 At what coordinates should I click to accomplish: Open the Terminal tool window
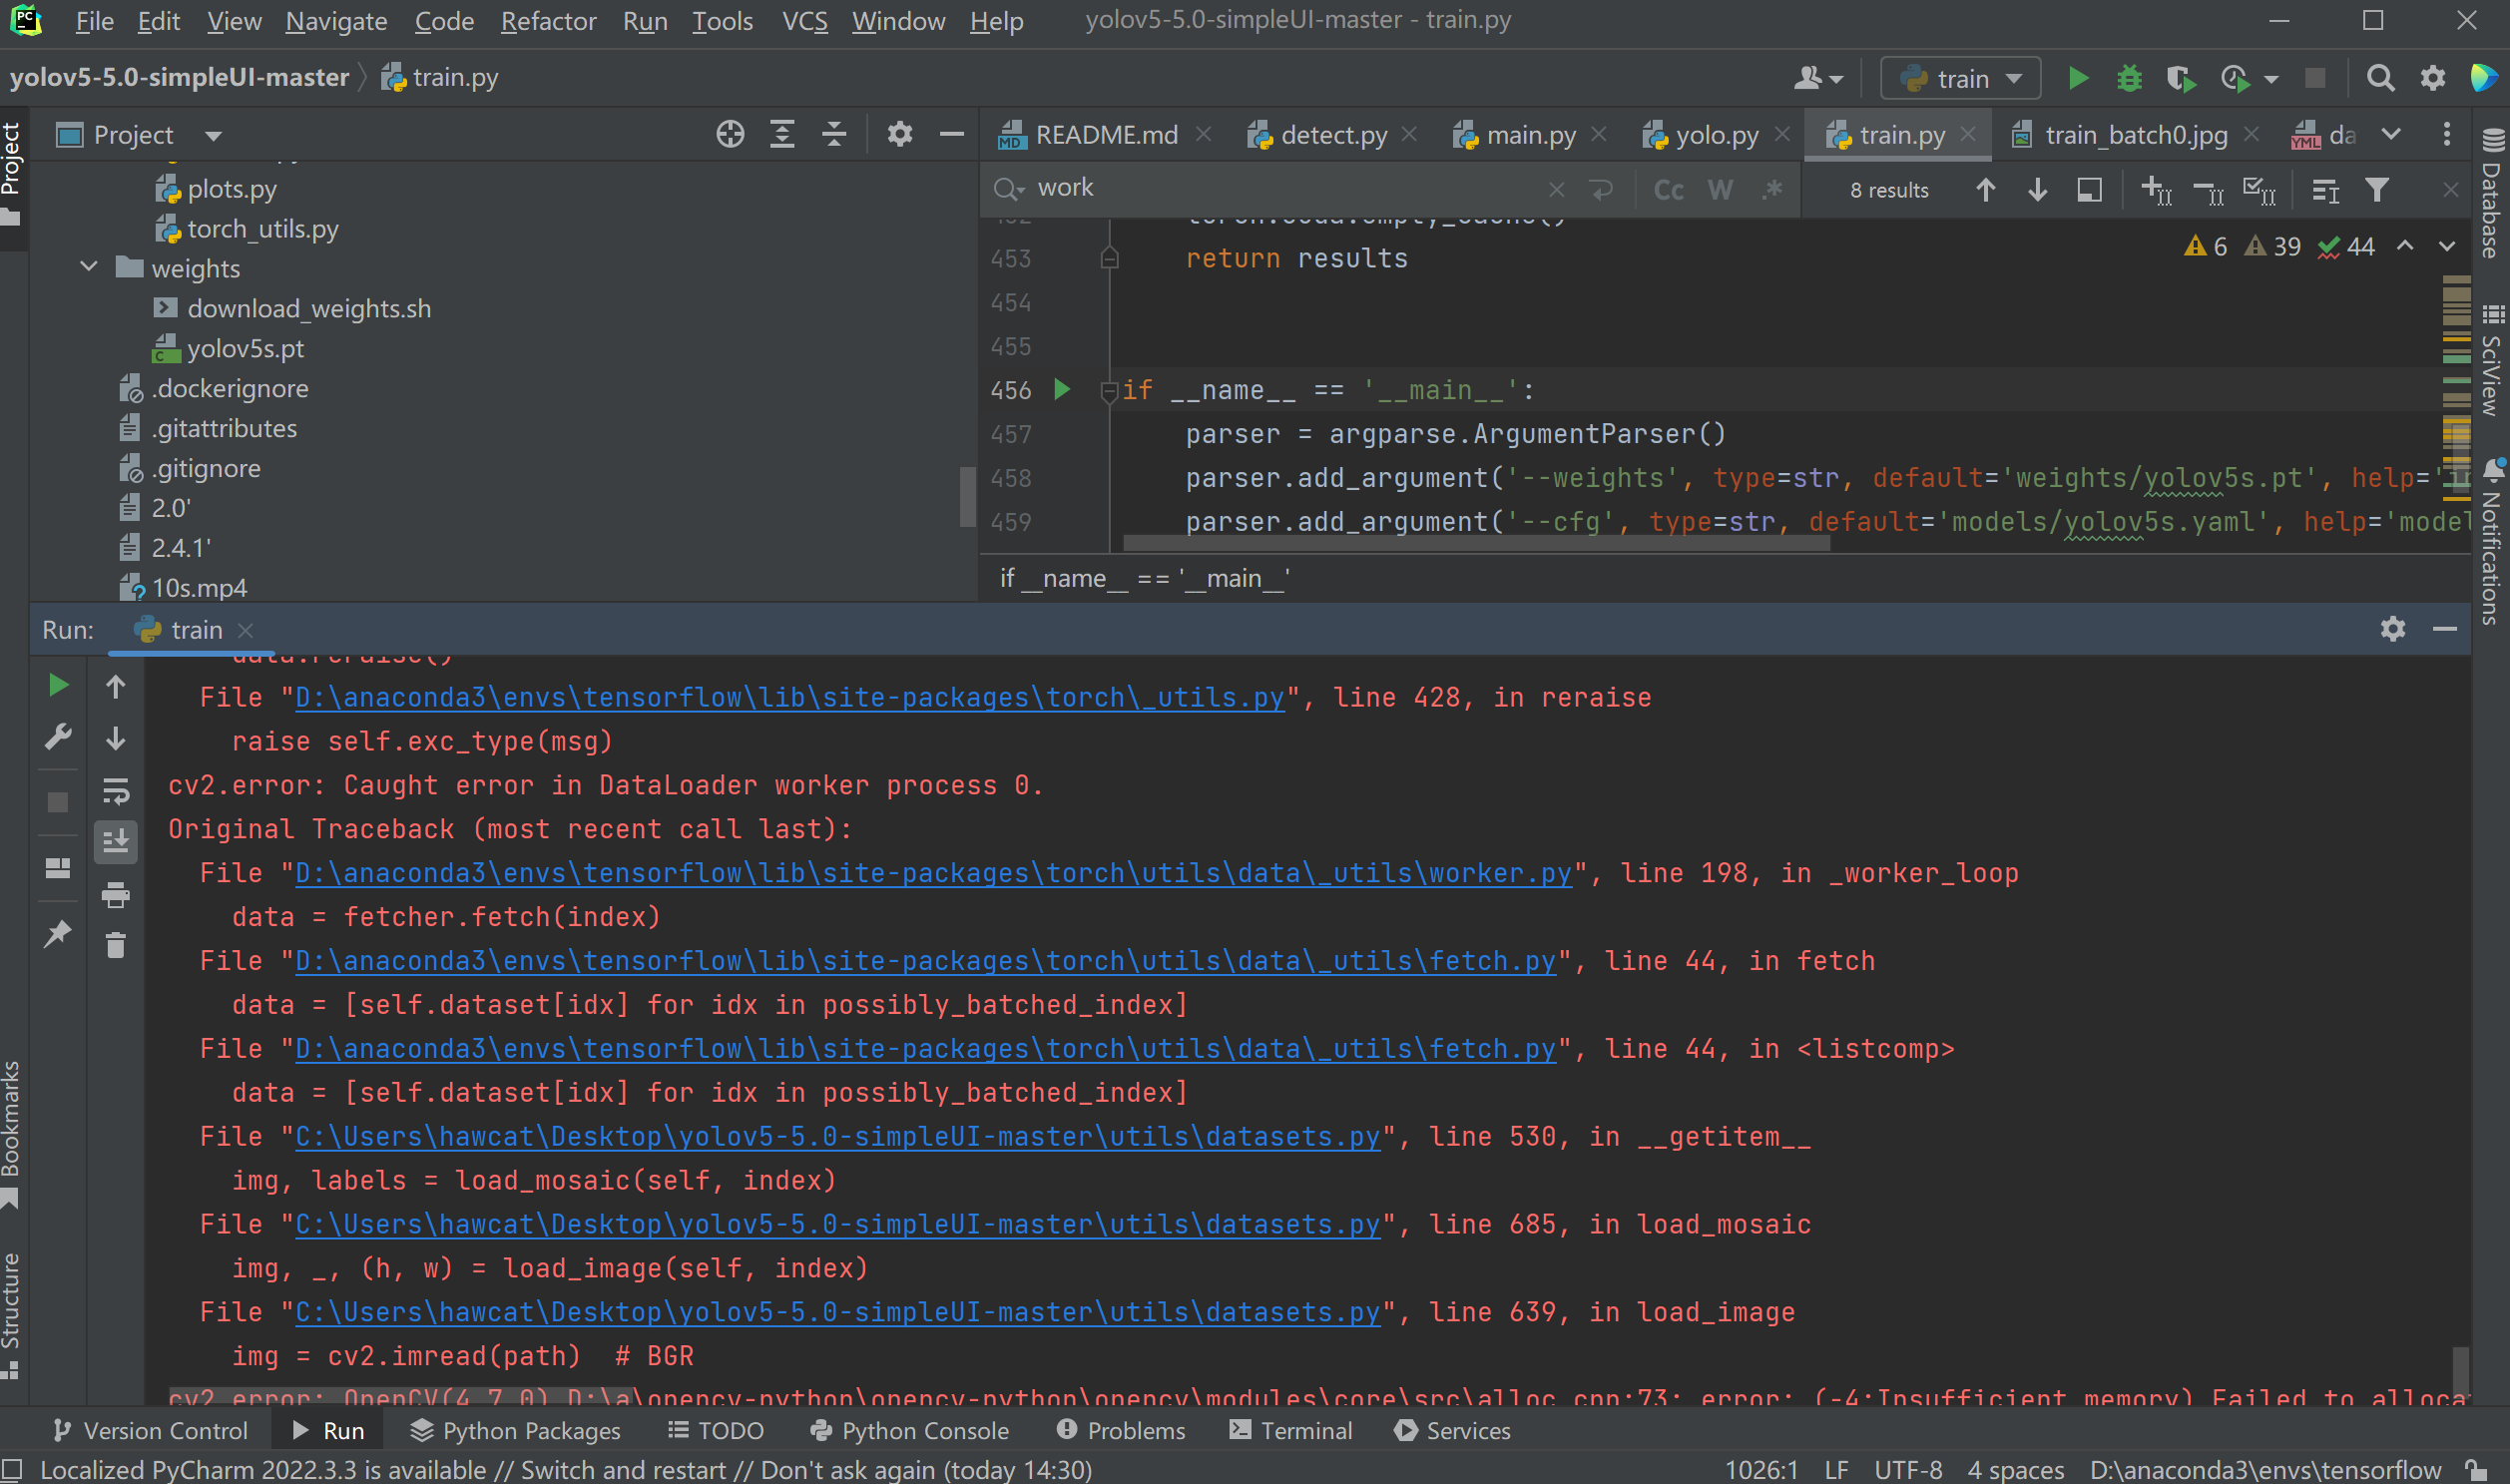pyautogui.click(x=1290, y=1431)
